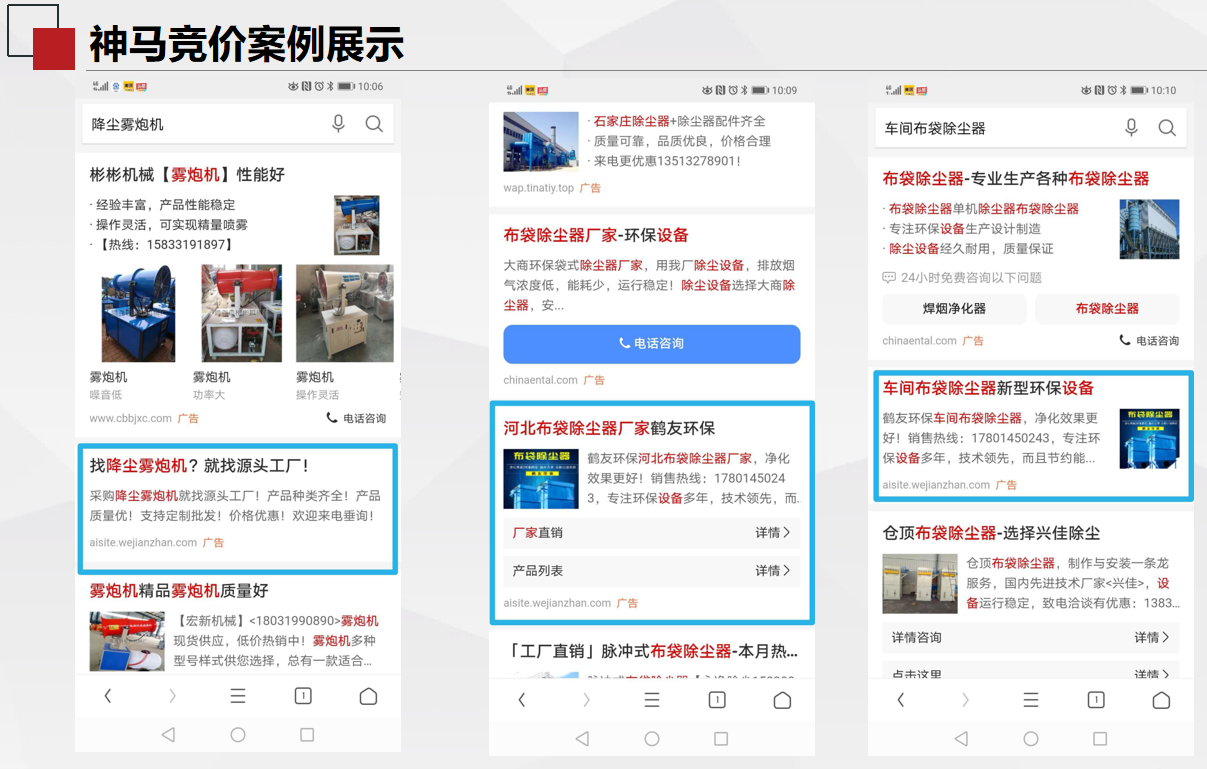
Task: Android home circle on the 10:09 phone
Action: click(x=652, y=739)
